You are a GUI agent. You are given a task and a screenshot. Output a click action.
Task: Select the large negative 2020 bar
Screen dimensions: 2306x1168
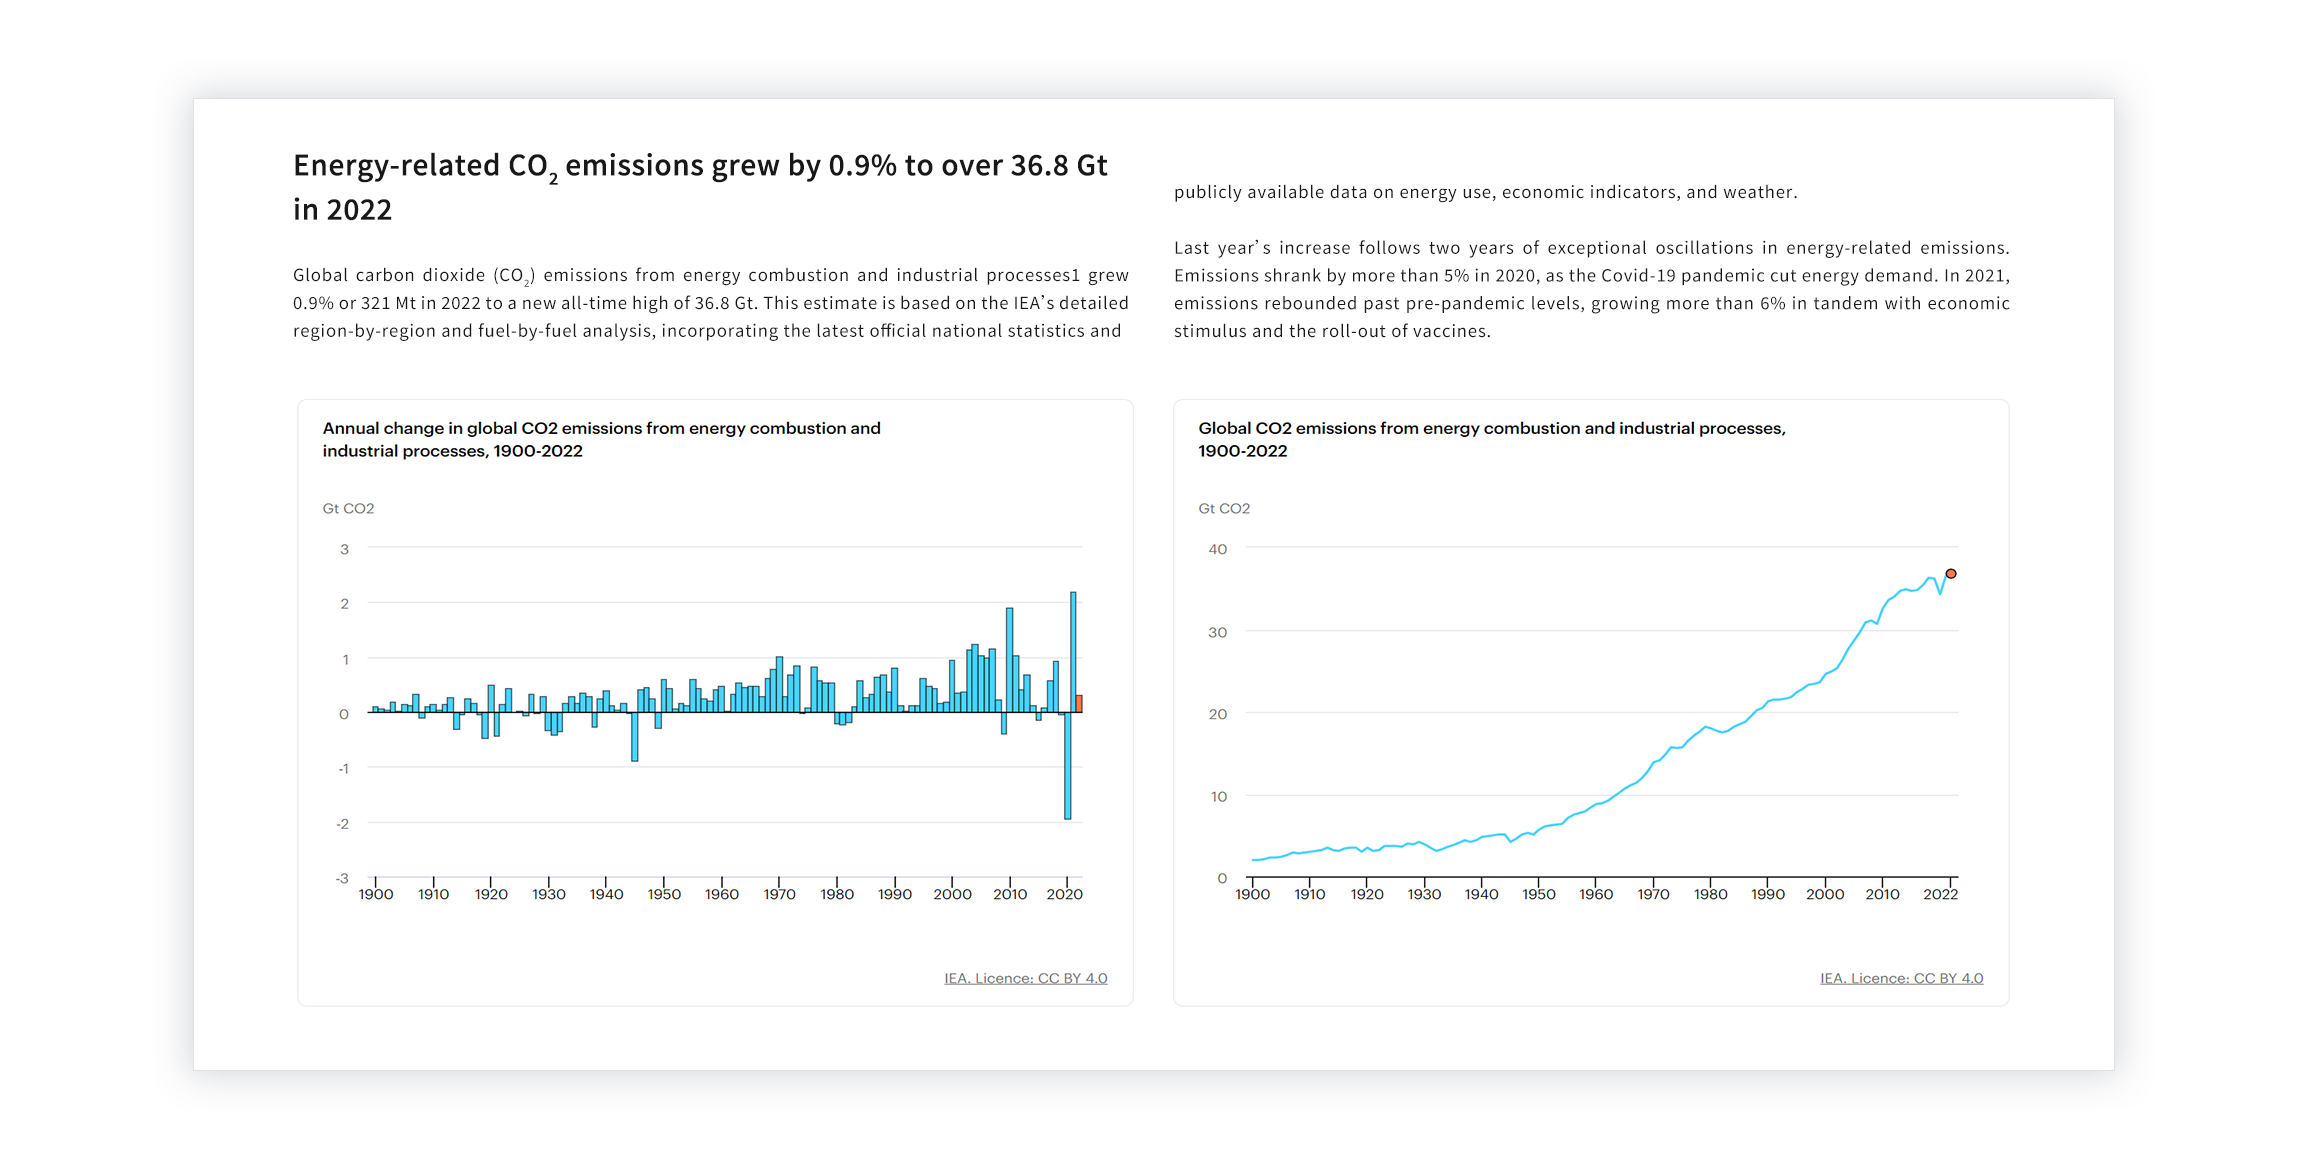tap(1067, 765)
